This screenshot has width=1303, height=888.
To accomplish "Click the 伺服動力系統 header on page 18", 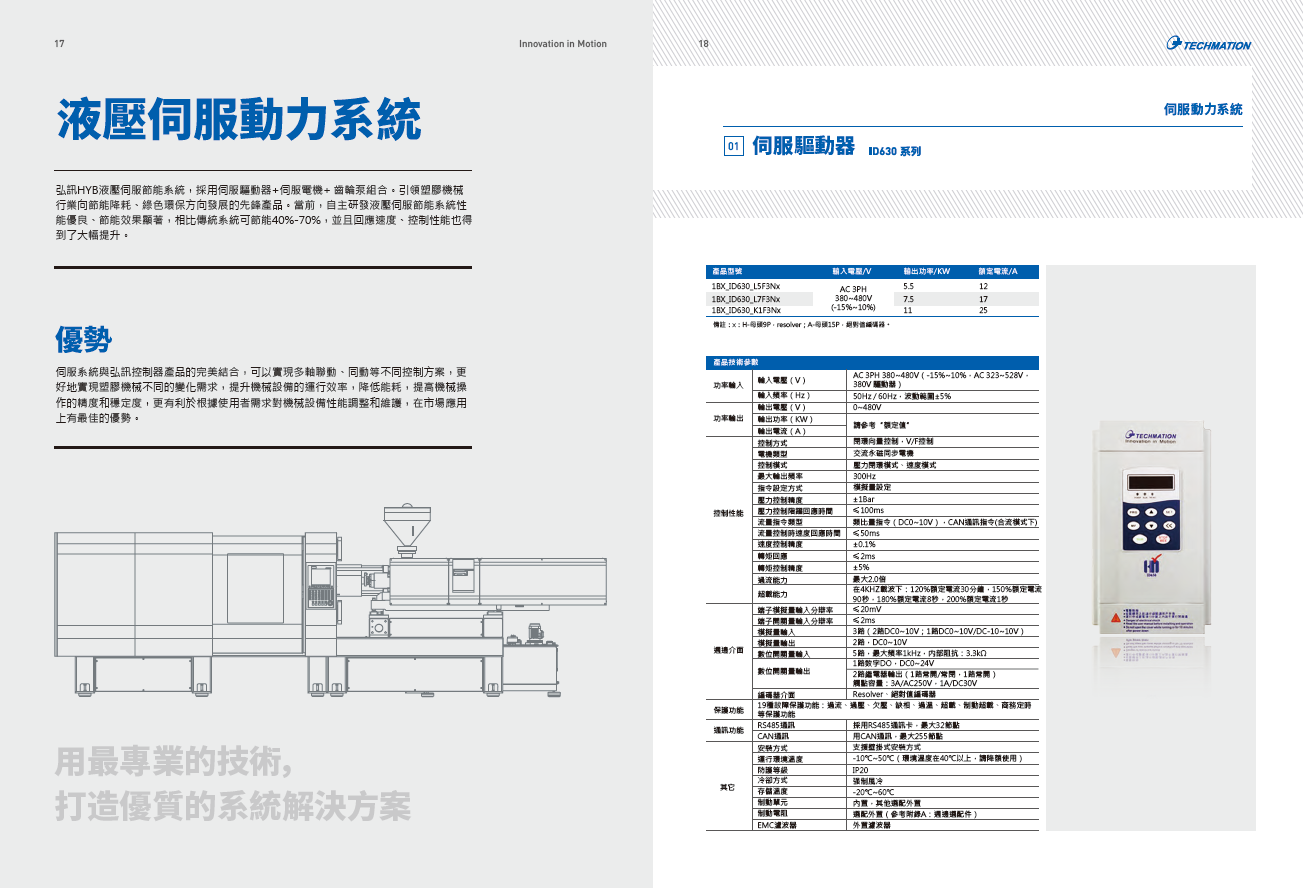I will pos(1203,108).
